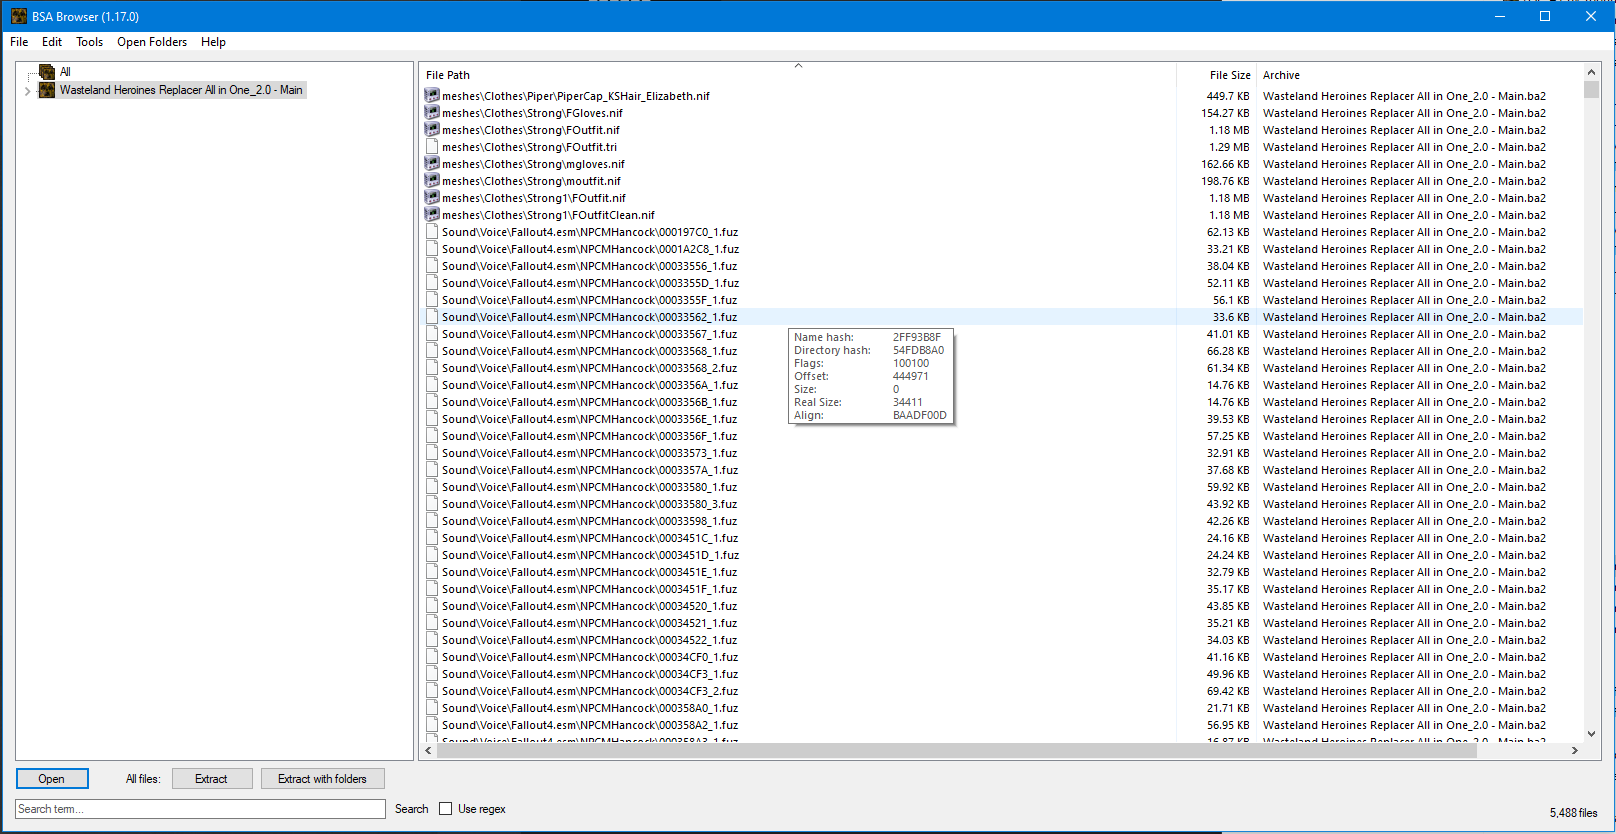Viewport: 1616px width, 834px height.
Task: Open the Tools menu
Action: (89, 42)
